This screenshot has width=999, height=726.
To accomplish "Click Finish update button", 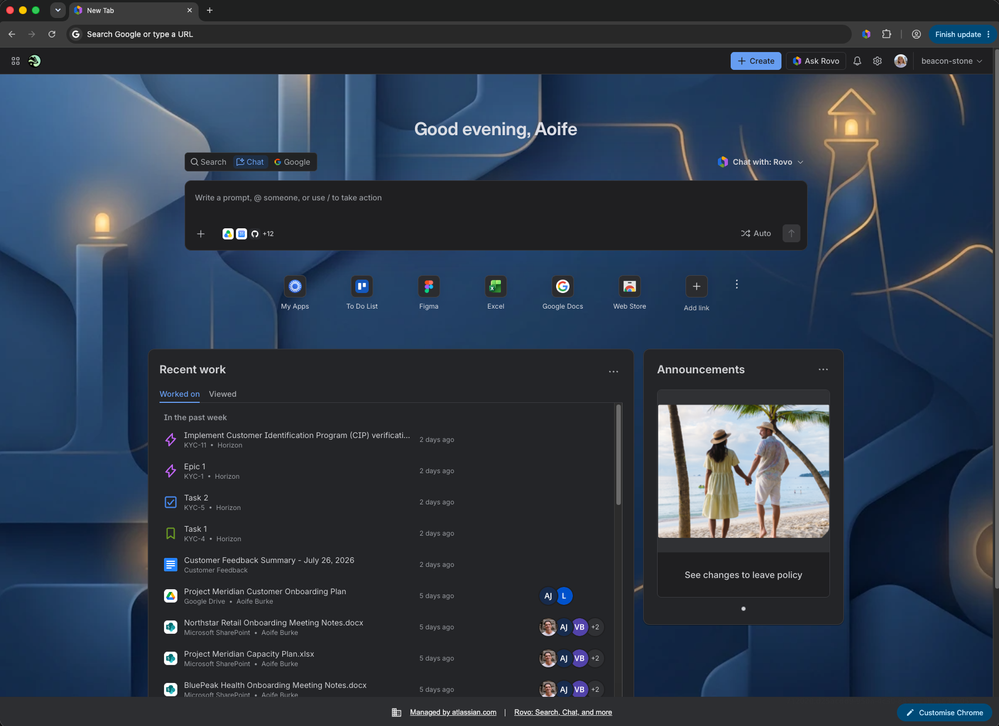I will tap(962, 34).
